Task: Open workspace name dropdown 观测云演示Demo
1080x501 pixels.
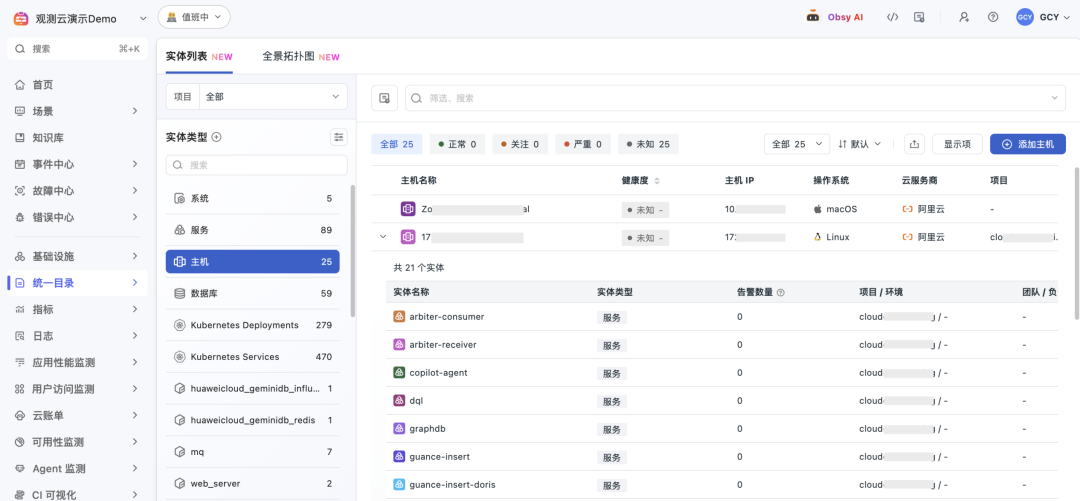Action: 82,19
